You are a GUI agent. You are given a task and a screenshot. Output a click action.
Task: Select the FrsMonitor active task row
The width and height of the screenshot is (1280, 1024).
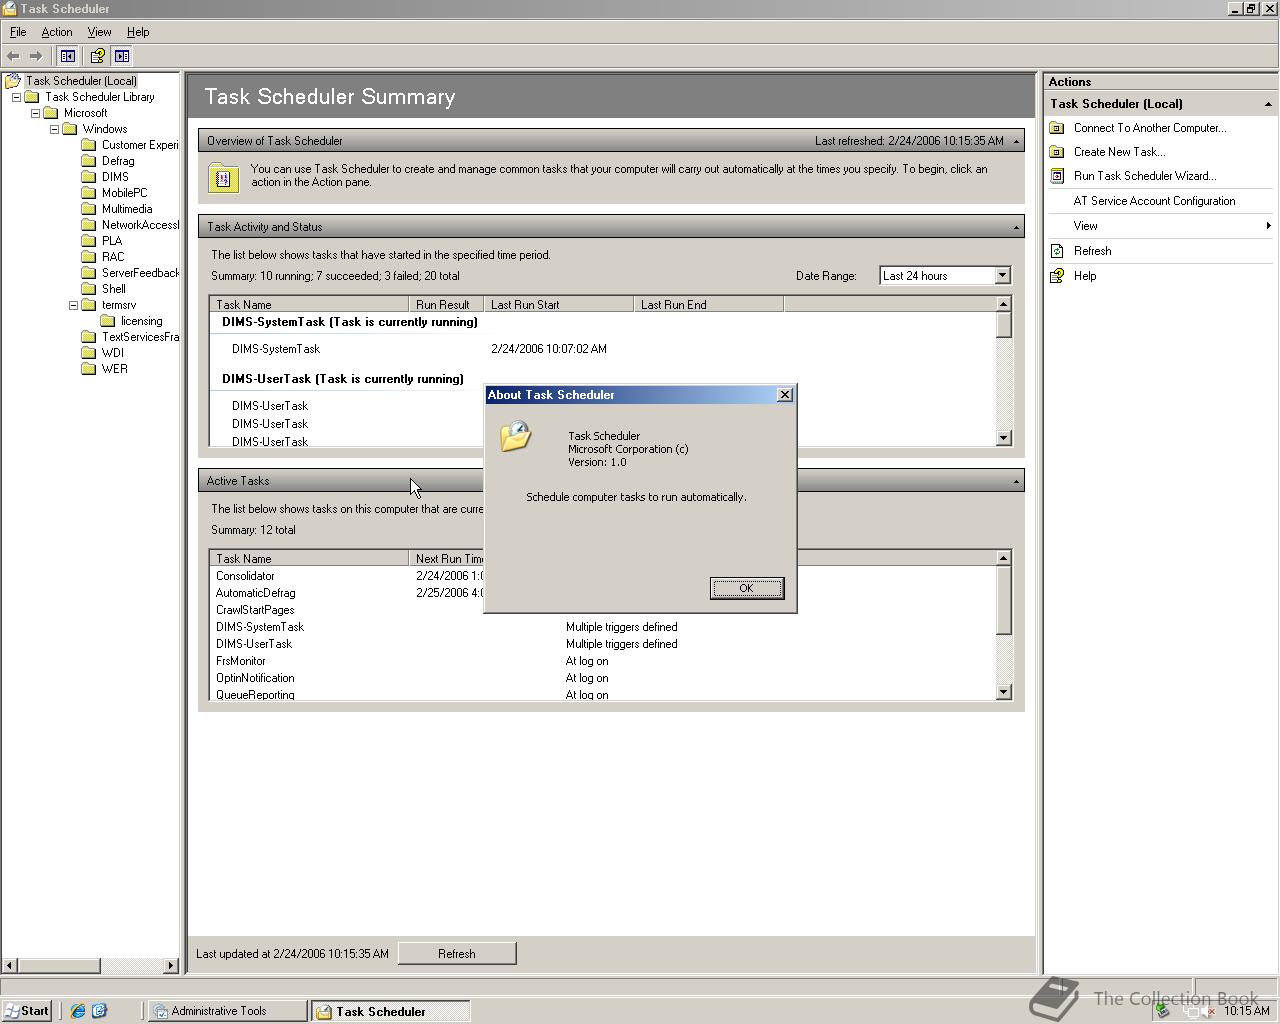click(603, 661)
